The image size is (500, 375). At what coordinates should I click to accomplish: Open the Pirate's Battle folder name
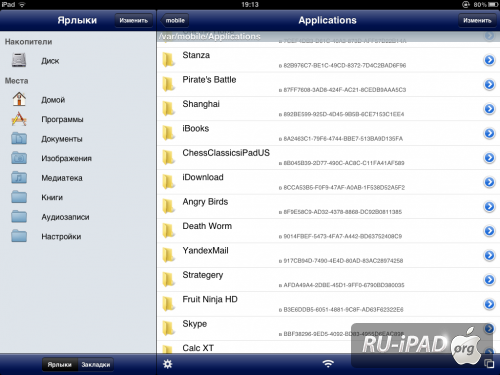[x=209, y=80]
